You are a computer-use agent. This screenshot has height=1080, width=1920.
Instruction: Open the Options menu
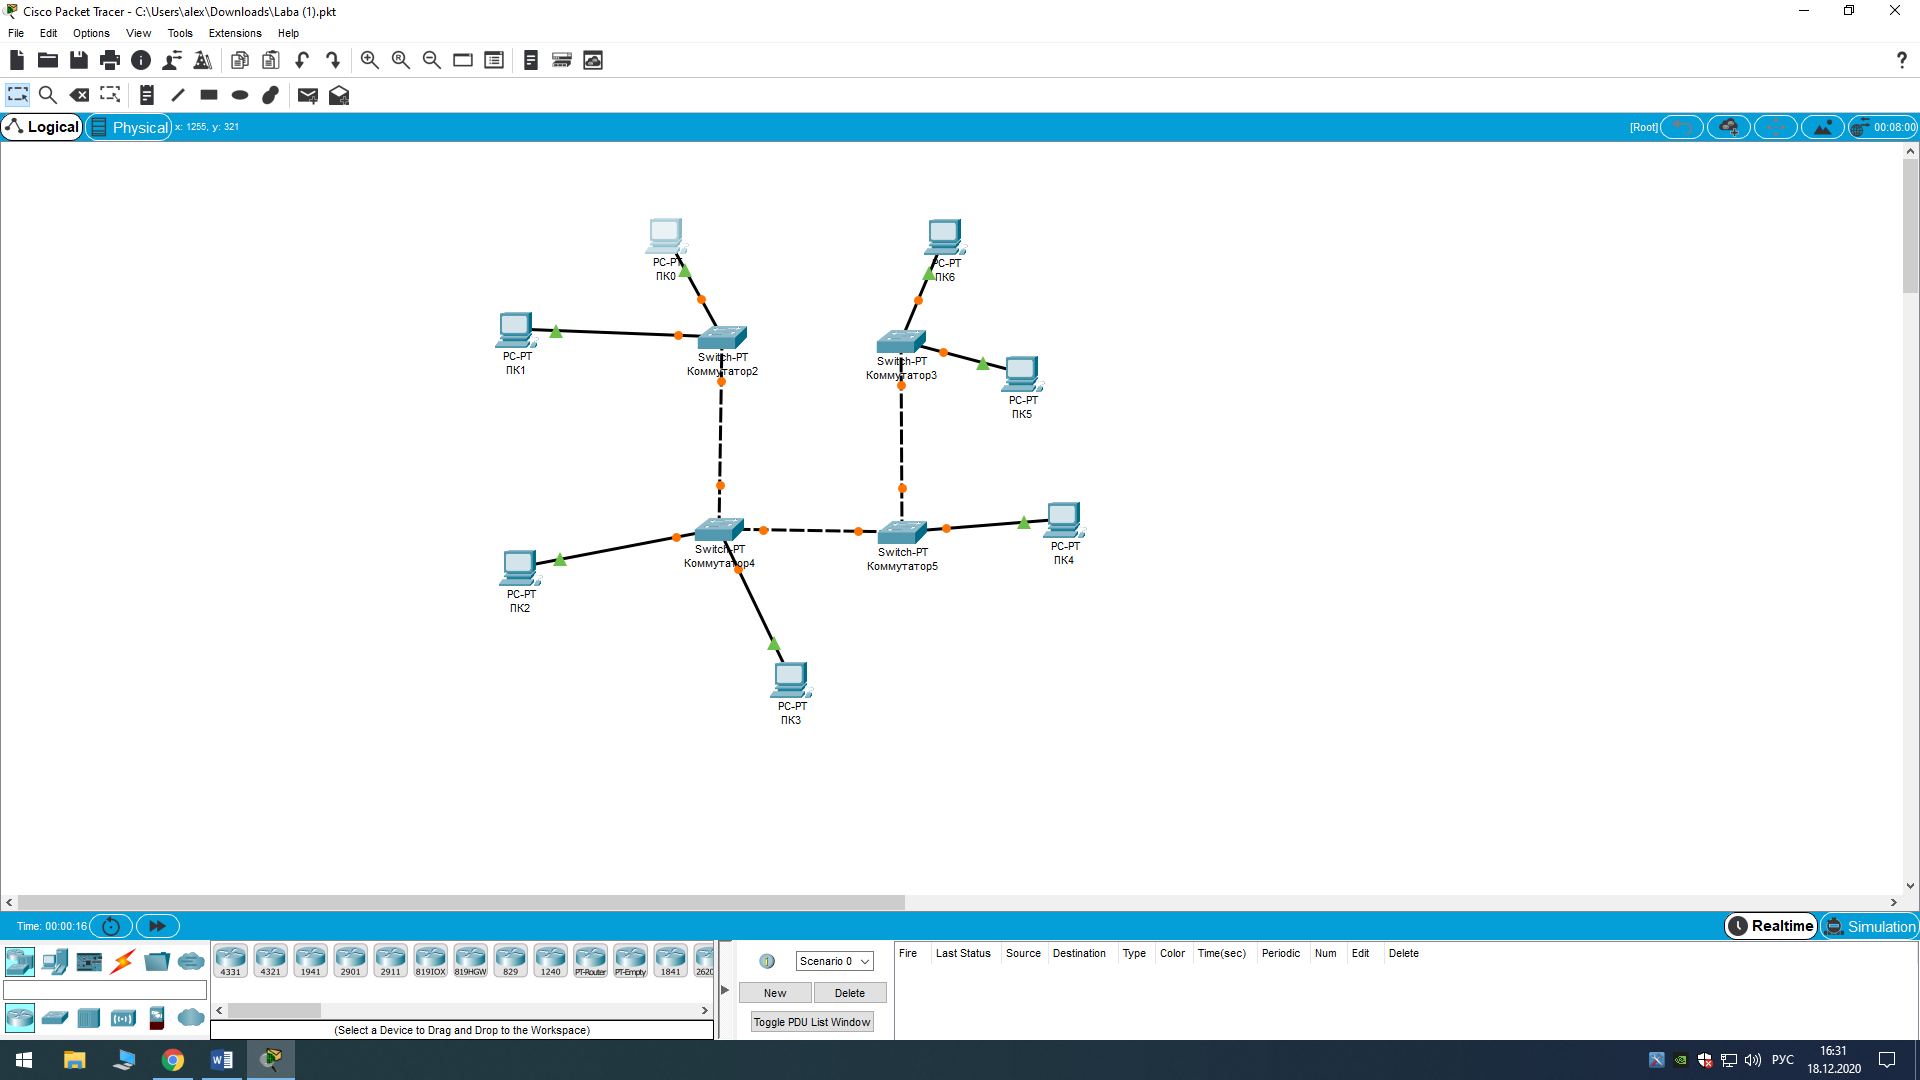tap(90, 32)
